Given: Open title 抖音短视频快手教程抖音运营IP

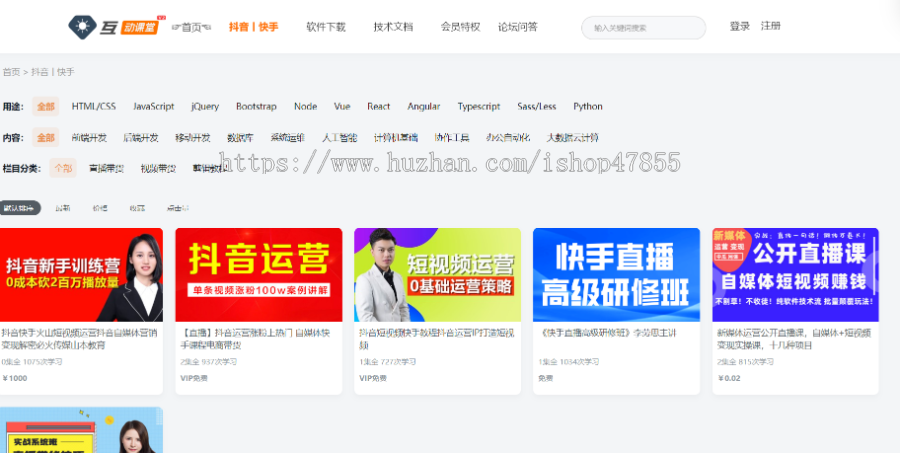Looking at the screenshot, I should 437,339.
